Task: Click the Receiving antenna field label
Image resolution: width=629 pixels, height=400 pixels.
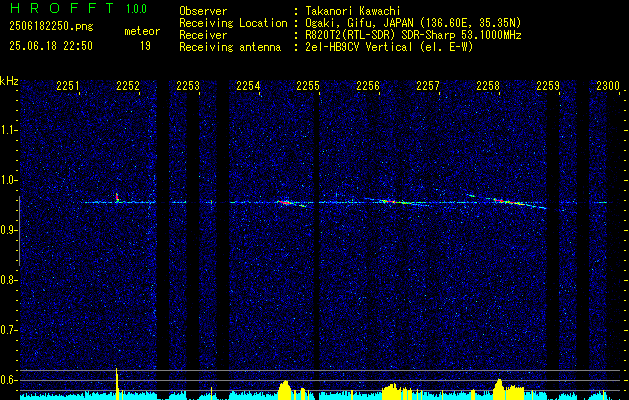Action: (x=230, y=47)
